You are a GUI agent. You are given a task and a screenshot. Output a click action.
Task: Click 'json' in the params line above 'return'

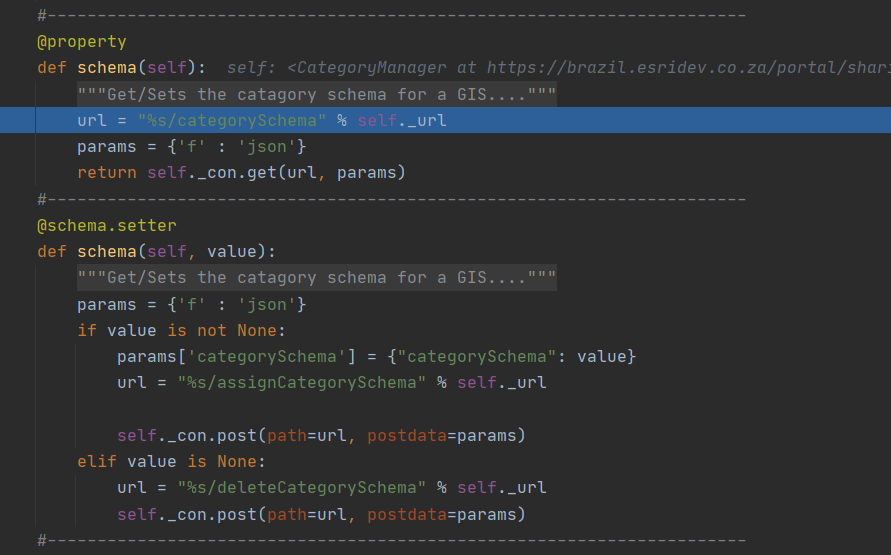point(267,147)
